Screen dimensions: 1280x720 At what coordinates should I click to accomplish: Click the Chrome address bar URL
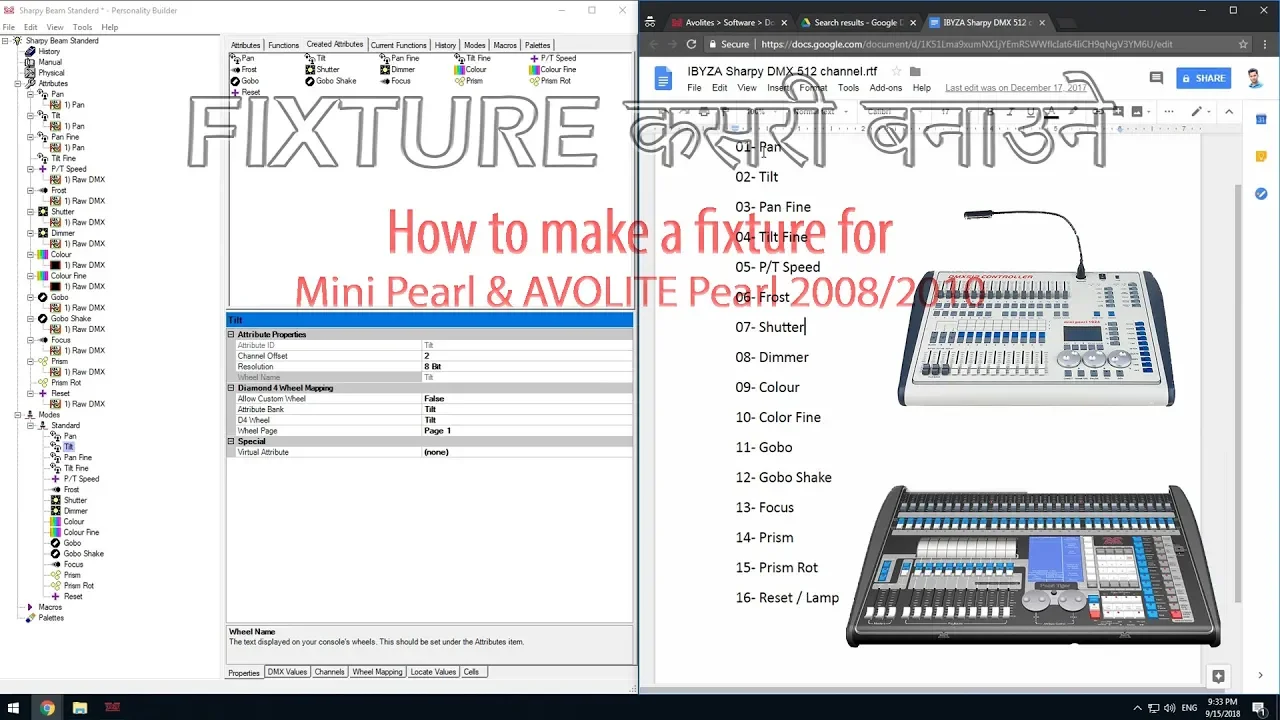point(966,44)
